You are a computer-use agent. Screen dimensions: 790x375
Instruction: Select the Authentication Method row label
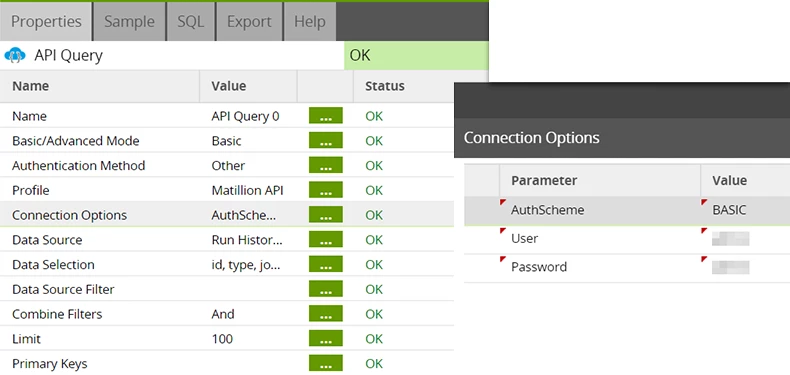[79, 166]
